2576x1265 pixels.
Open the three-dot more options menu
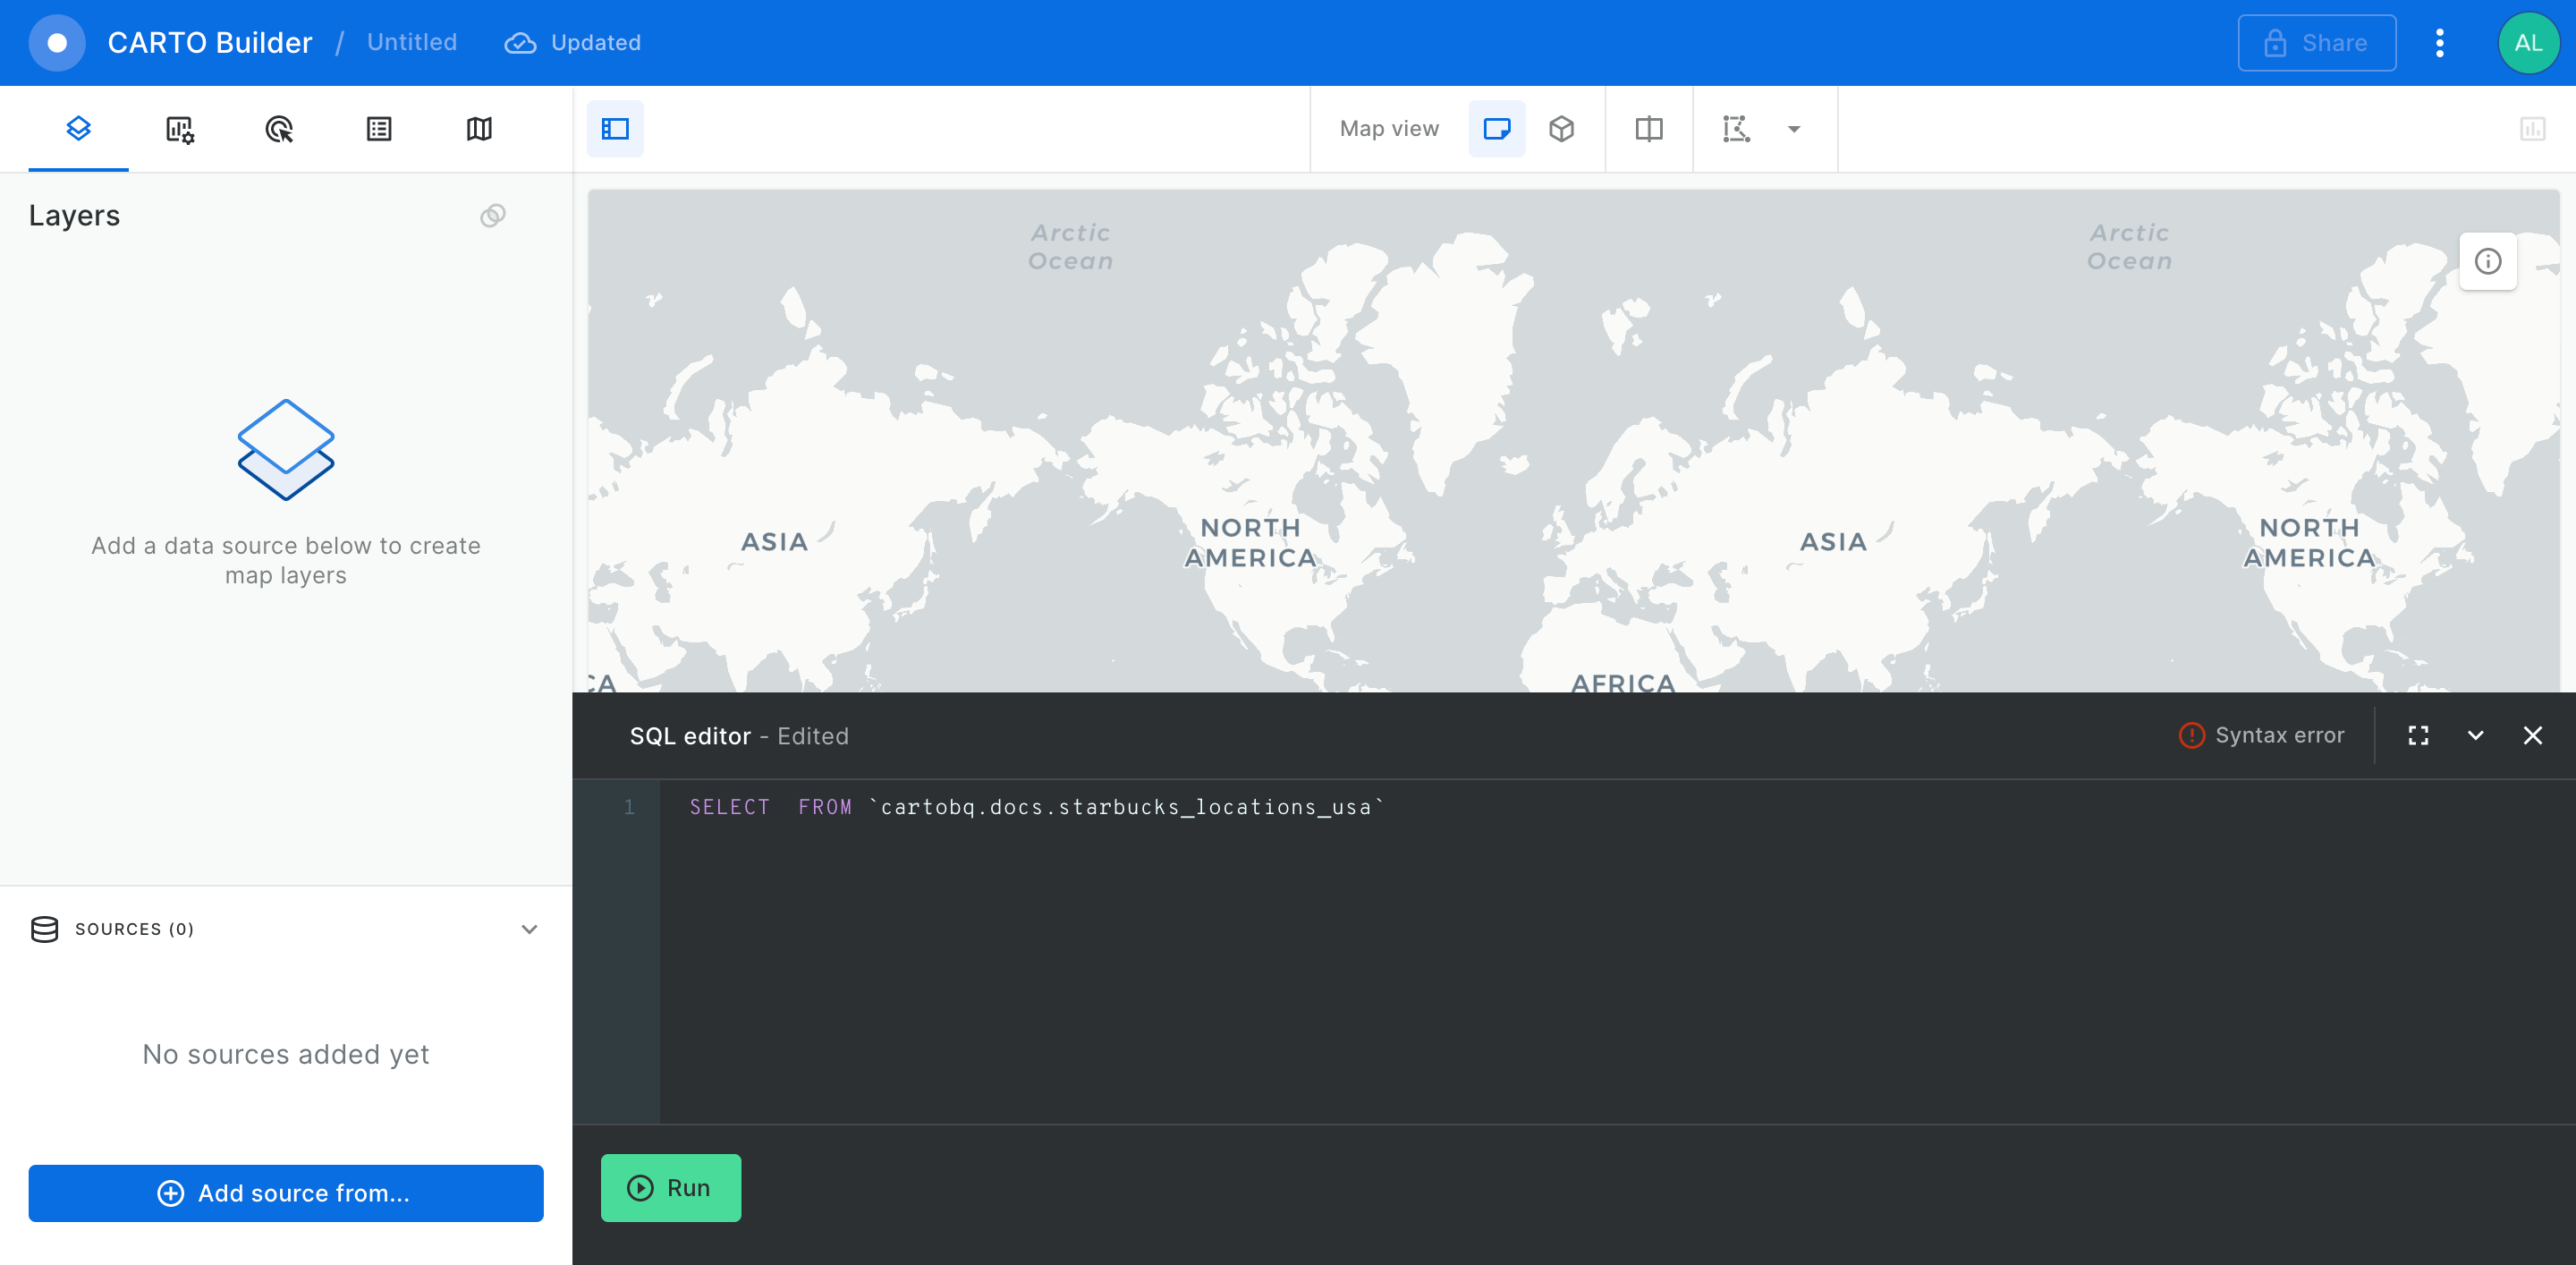click(x=2439, y=43)
